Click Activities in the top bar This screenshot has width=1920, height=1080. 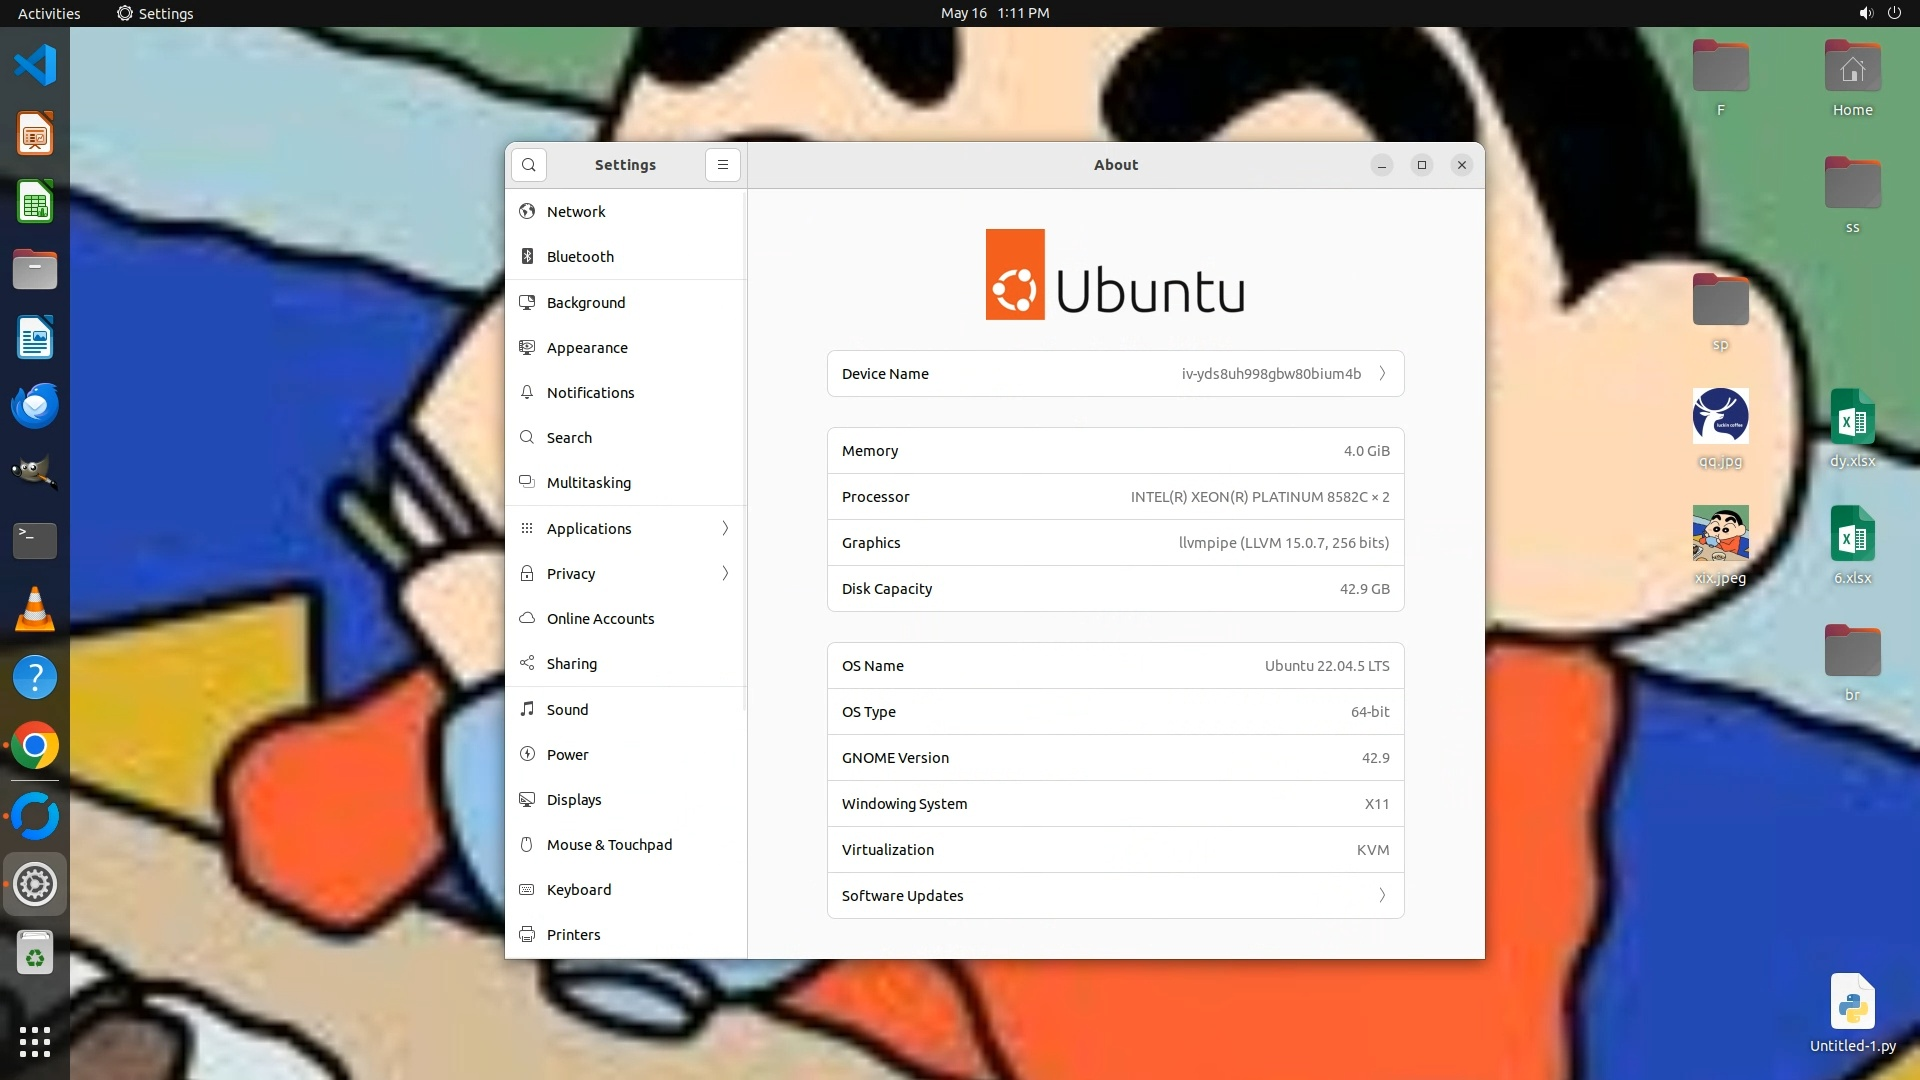pyautogui.click(x=49, y=13)
